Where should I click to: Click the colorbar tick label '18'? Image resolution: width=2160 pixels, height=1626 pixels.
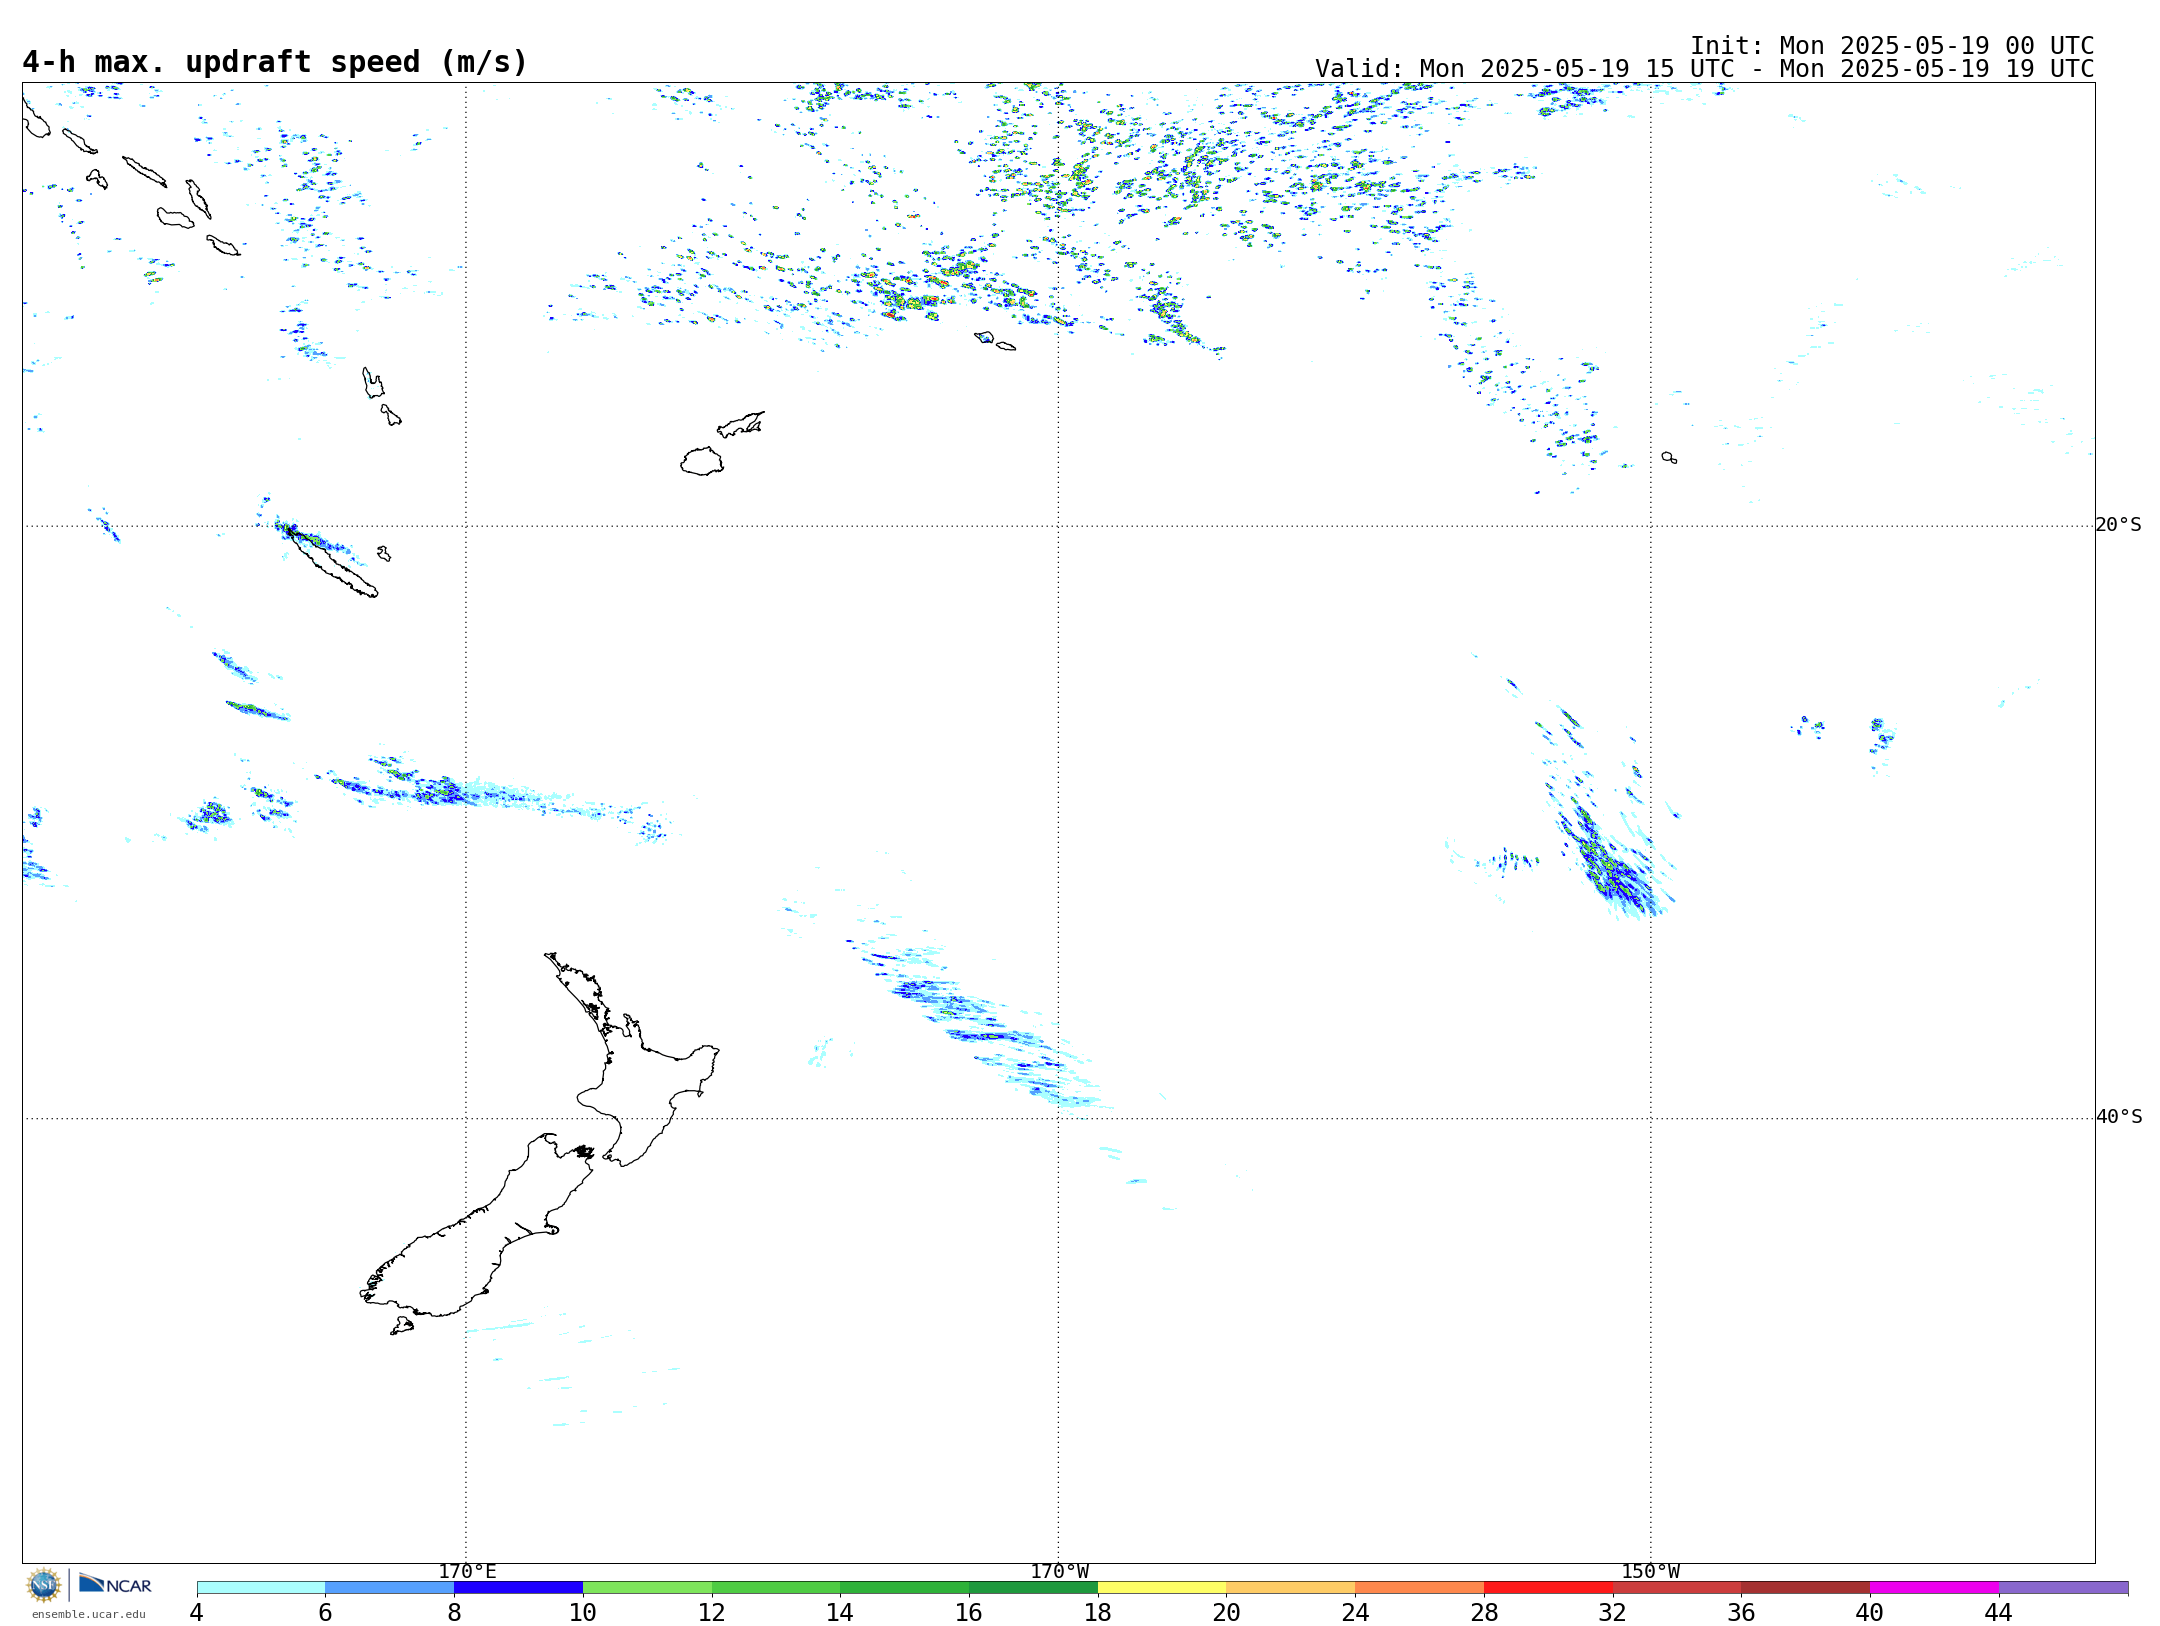point(1098,1612)
